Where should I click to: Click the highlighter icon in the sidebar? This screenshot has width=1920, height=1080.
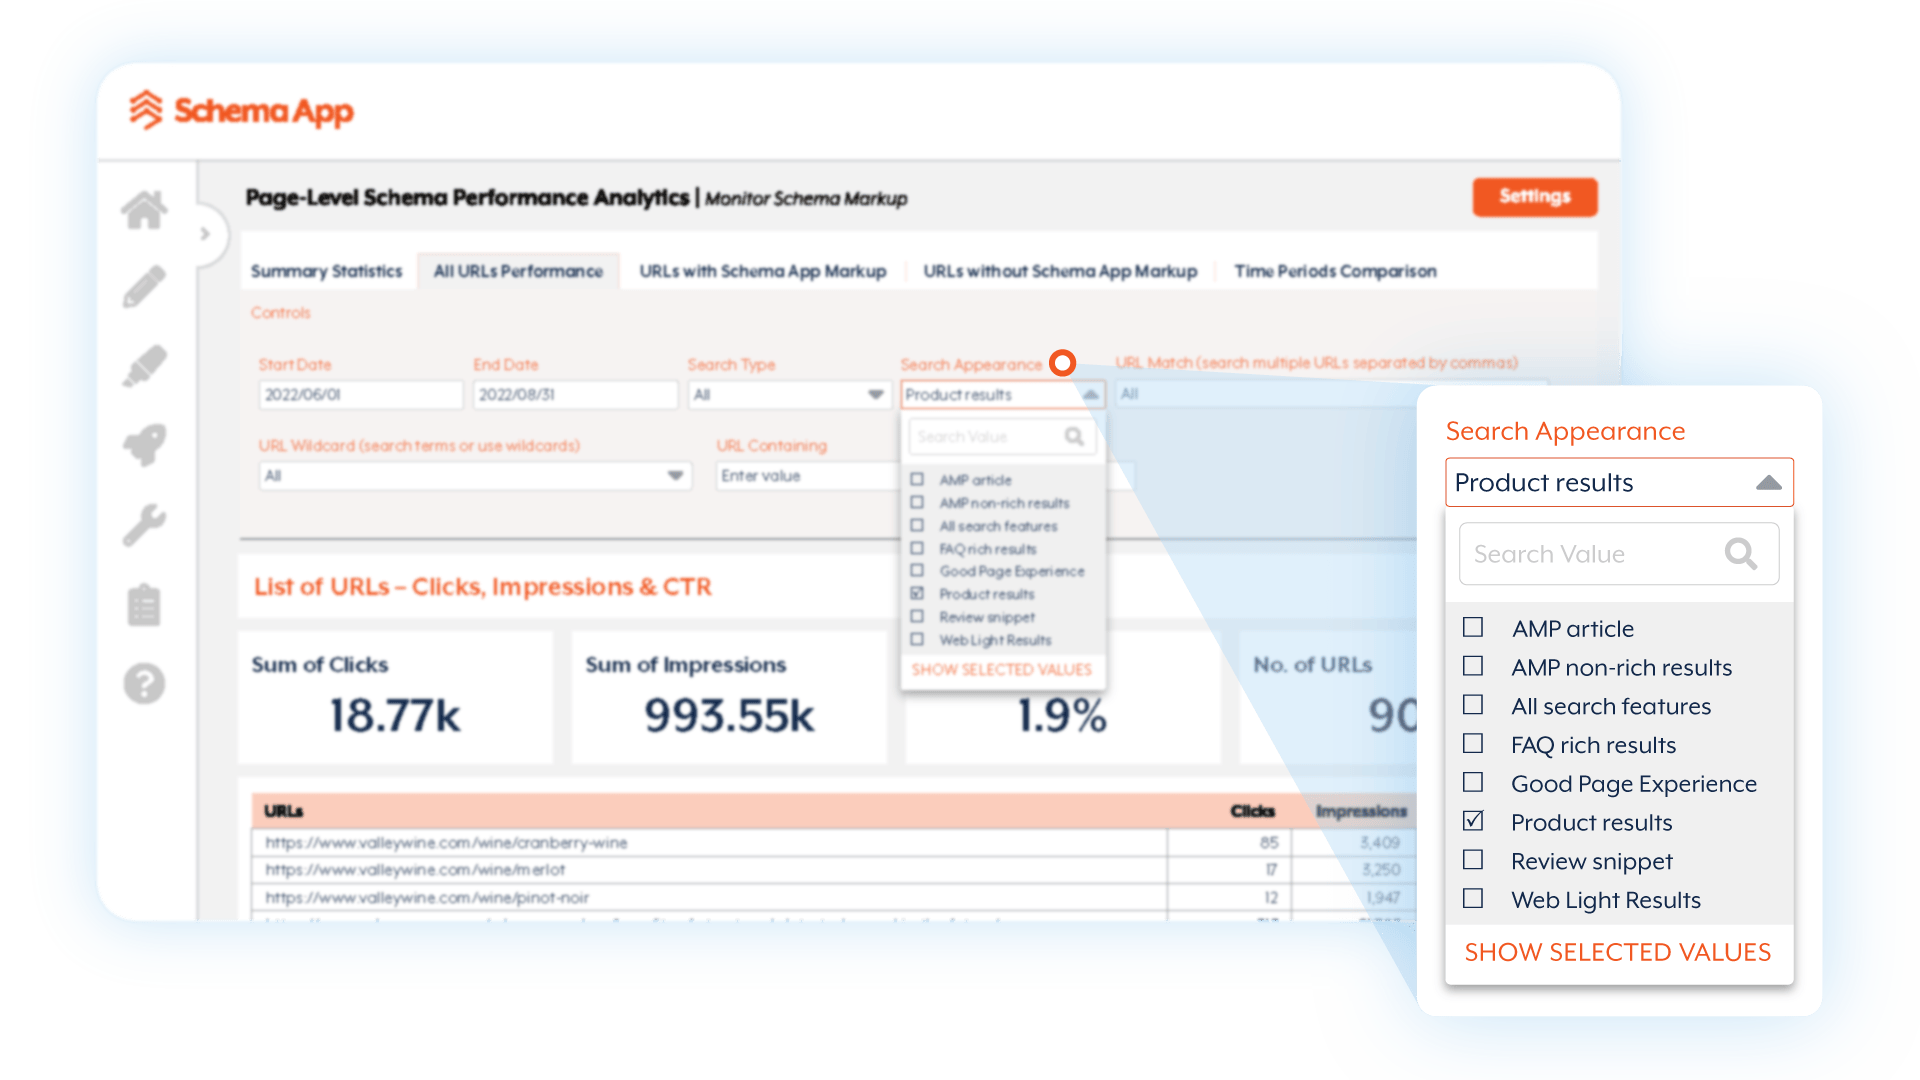144,364
